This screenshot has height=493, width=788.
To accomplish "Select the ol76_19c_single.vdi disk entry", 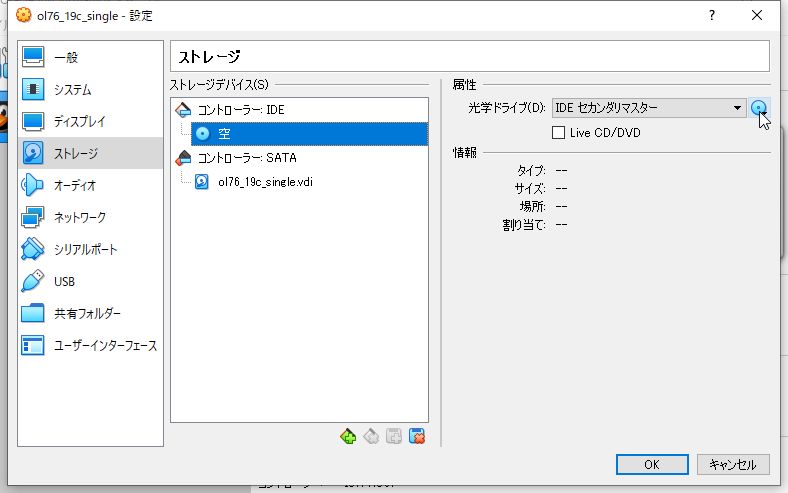I will point(265,182).
